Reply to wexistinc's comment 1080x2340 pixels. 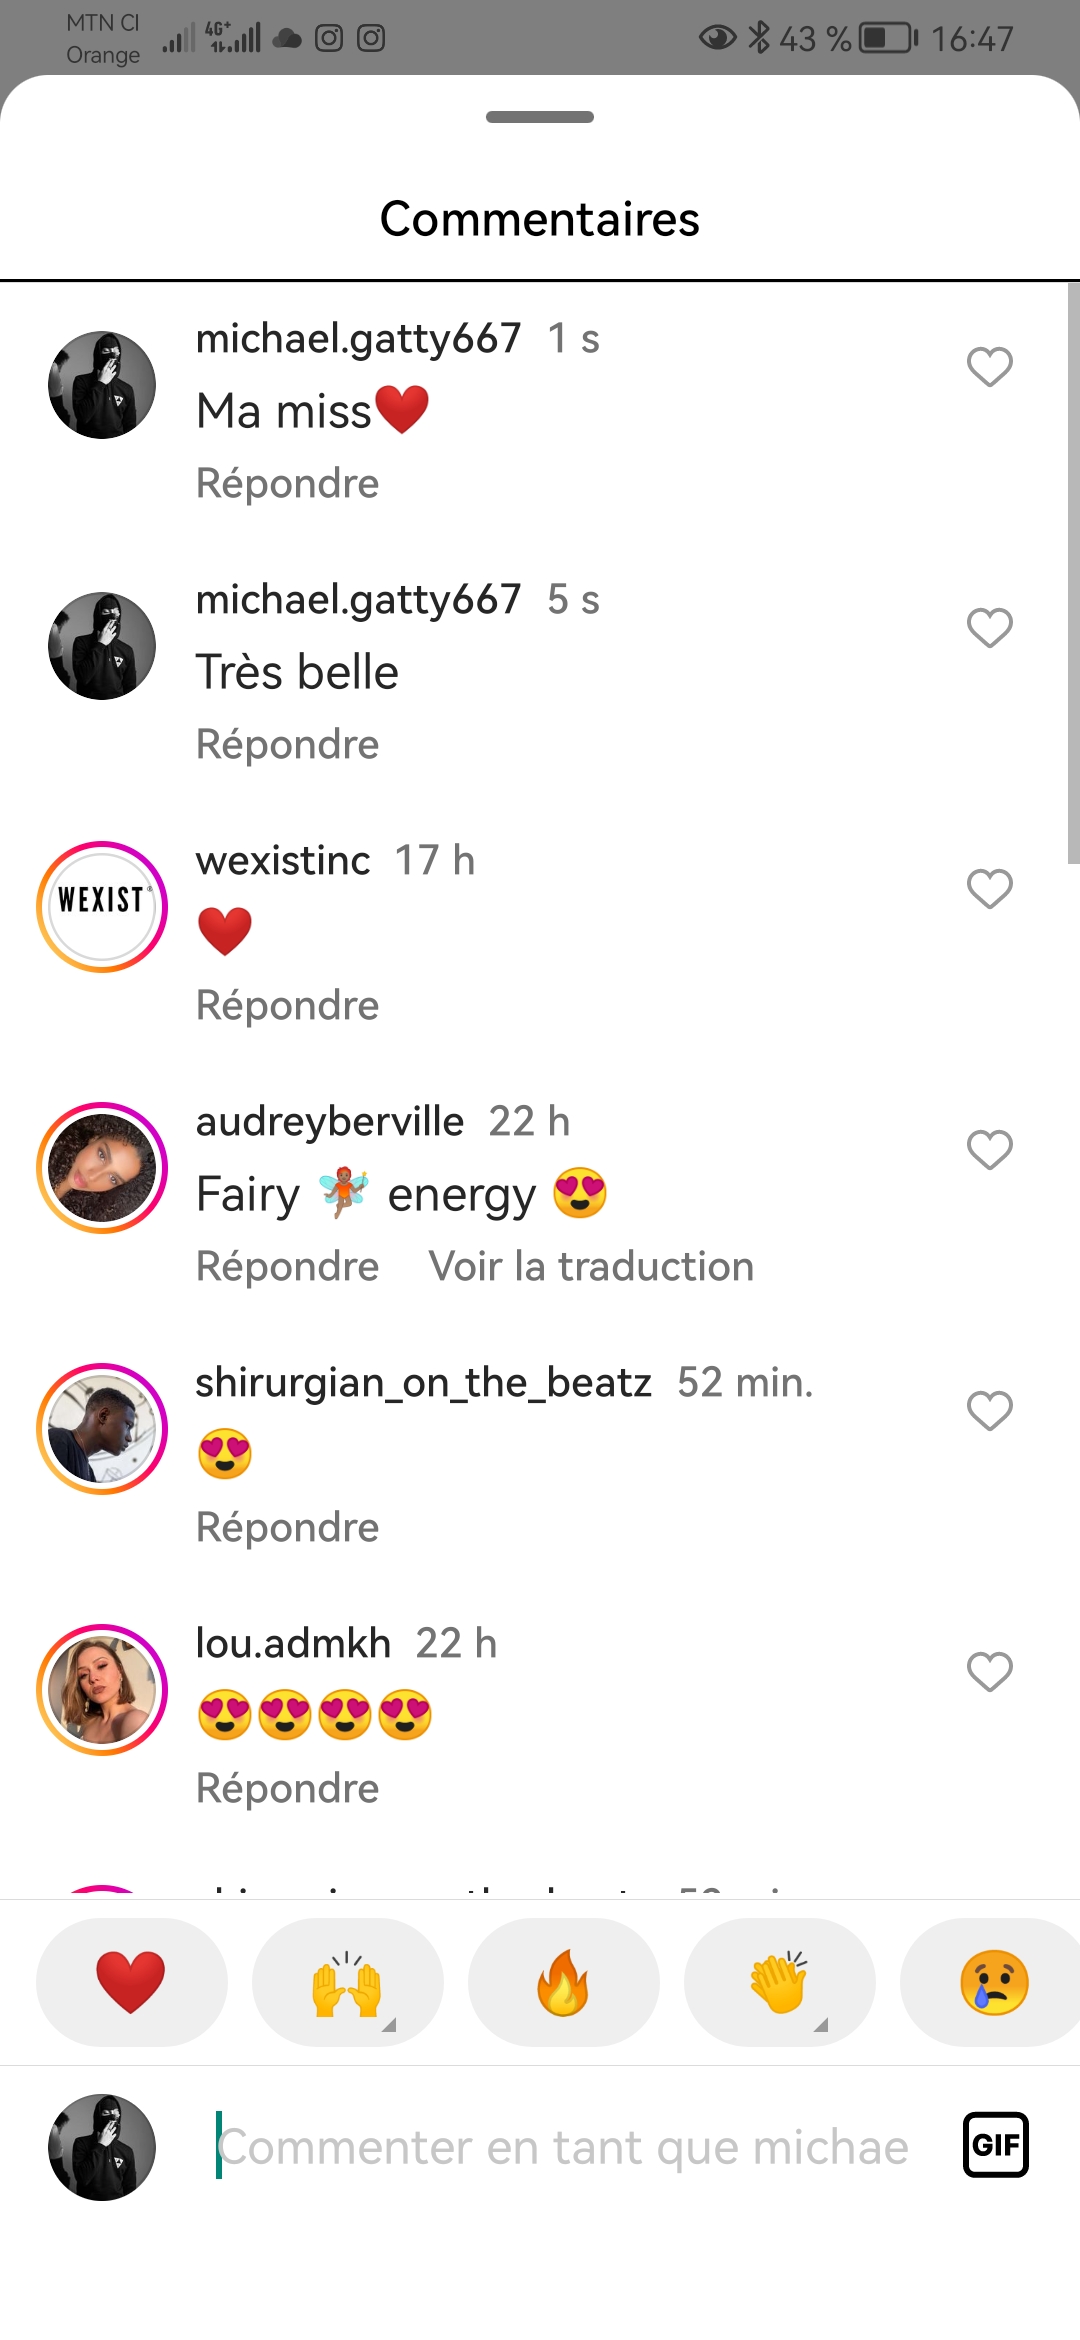tap(287, 1006)
